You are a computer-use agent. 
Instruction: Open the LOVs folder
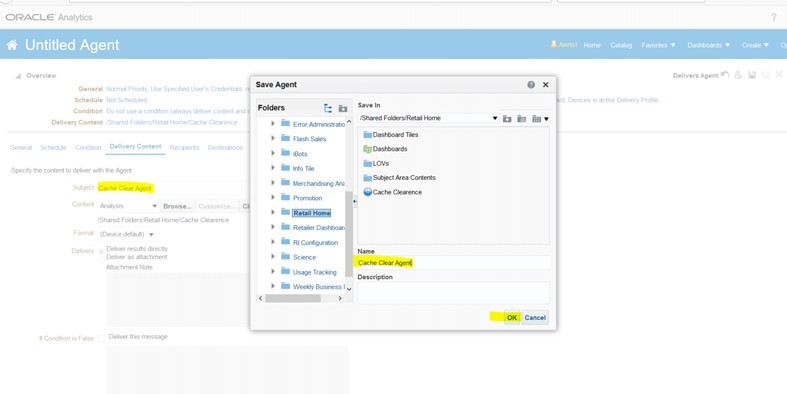376,164
